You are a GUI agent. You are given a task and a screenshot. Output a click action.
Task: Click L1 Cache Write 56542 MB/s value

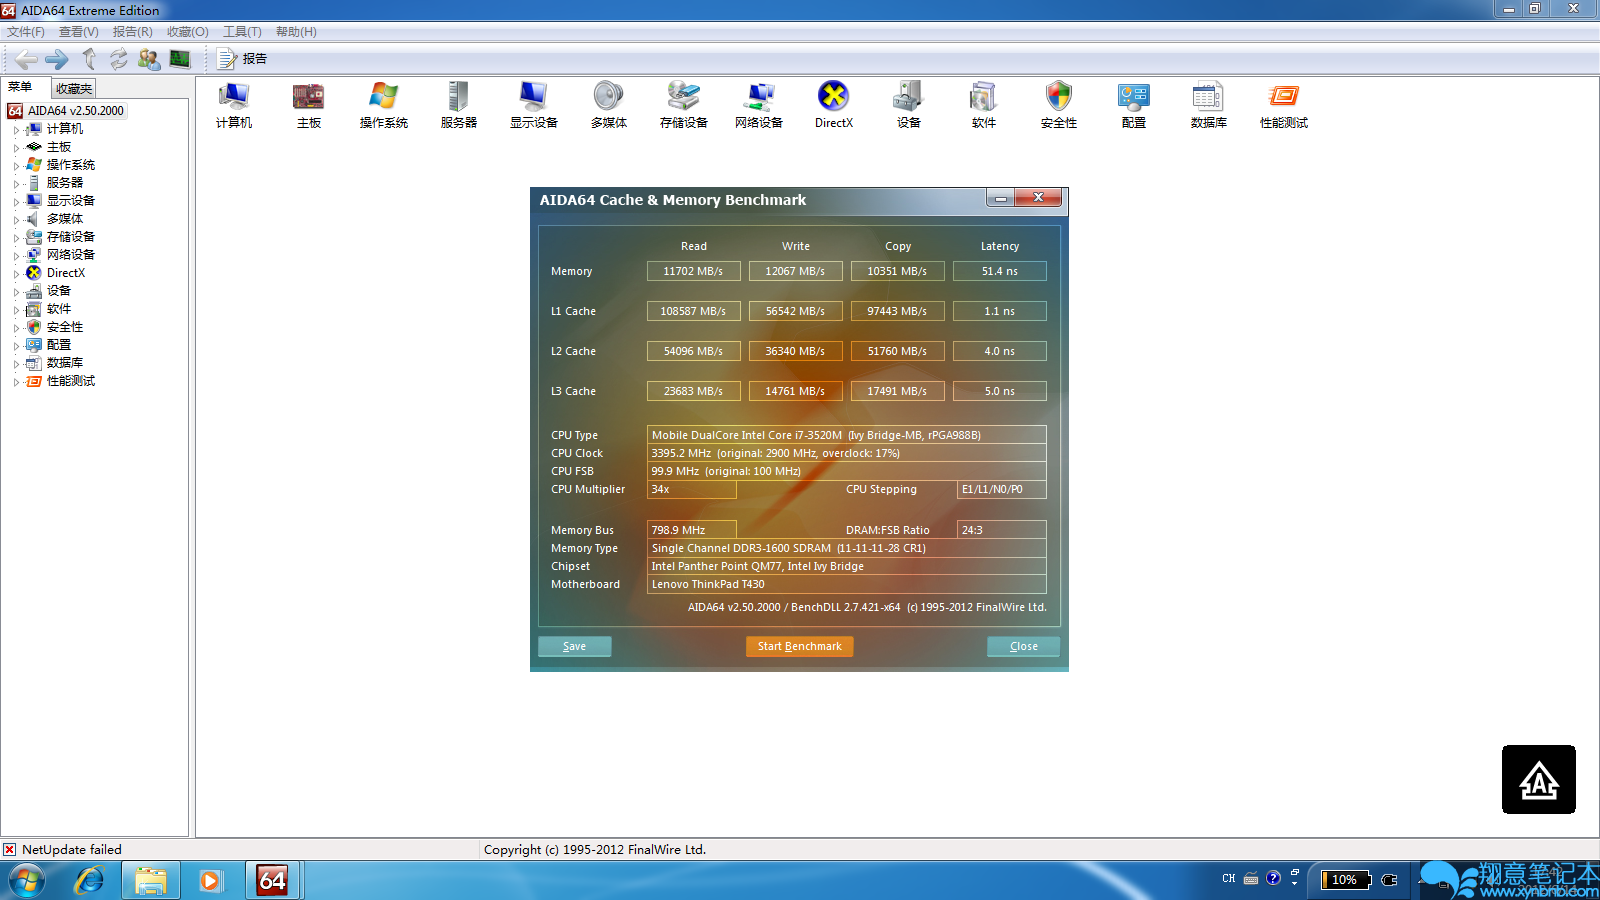click(x=796, y=311)
